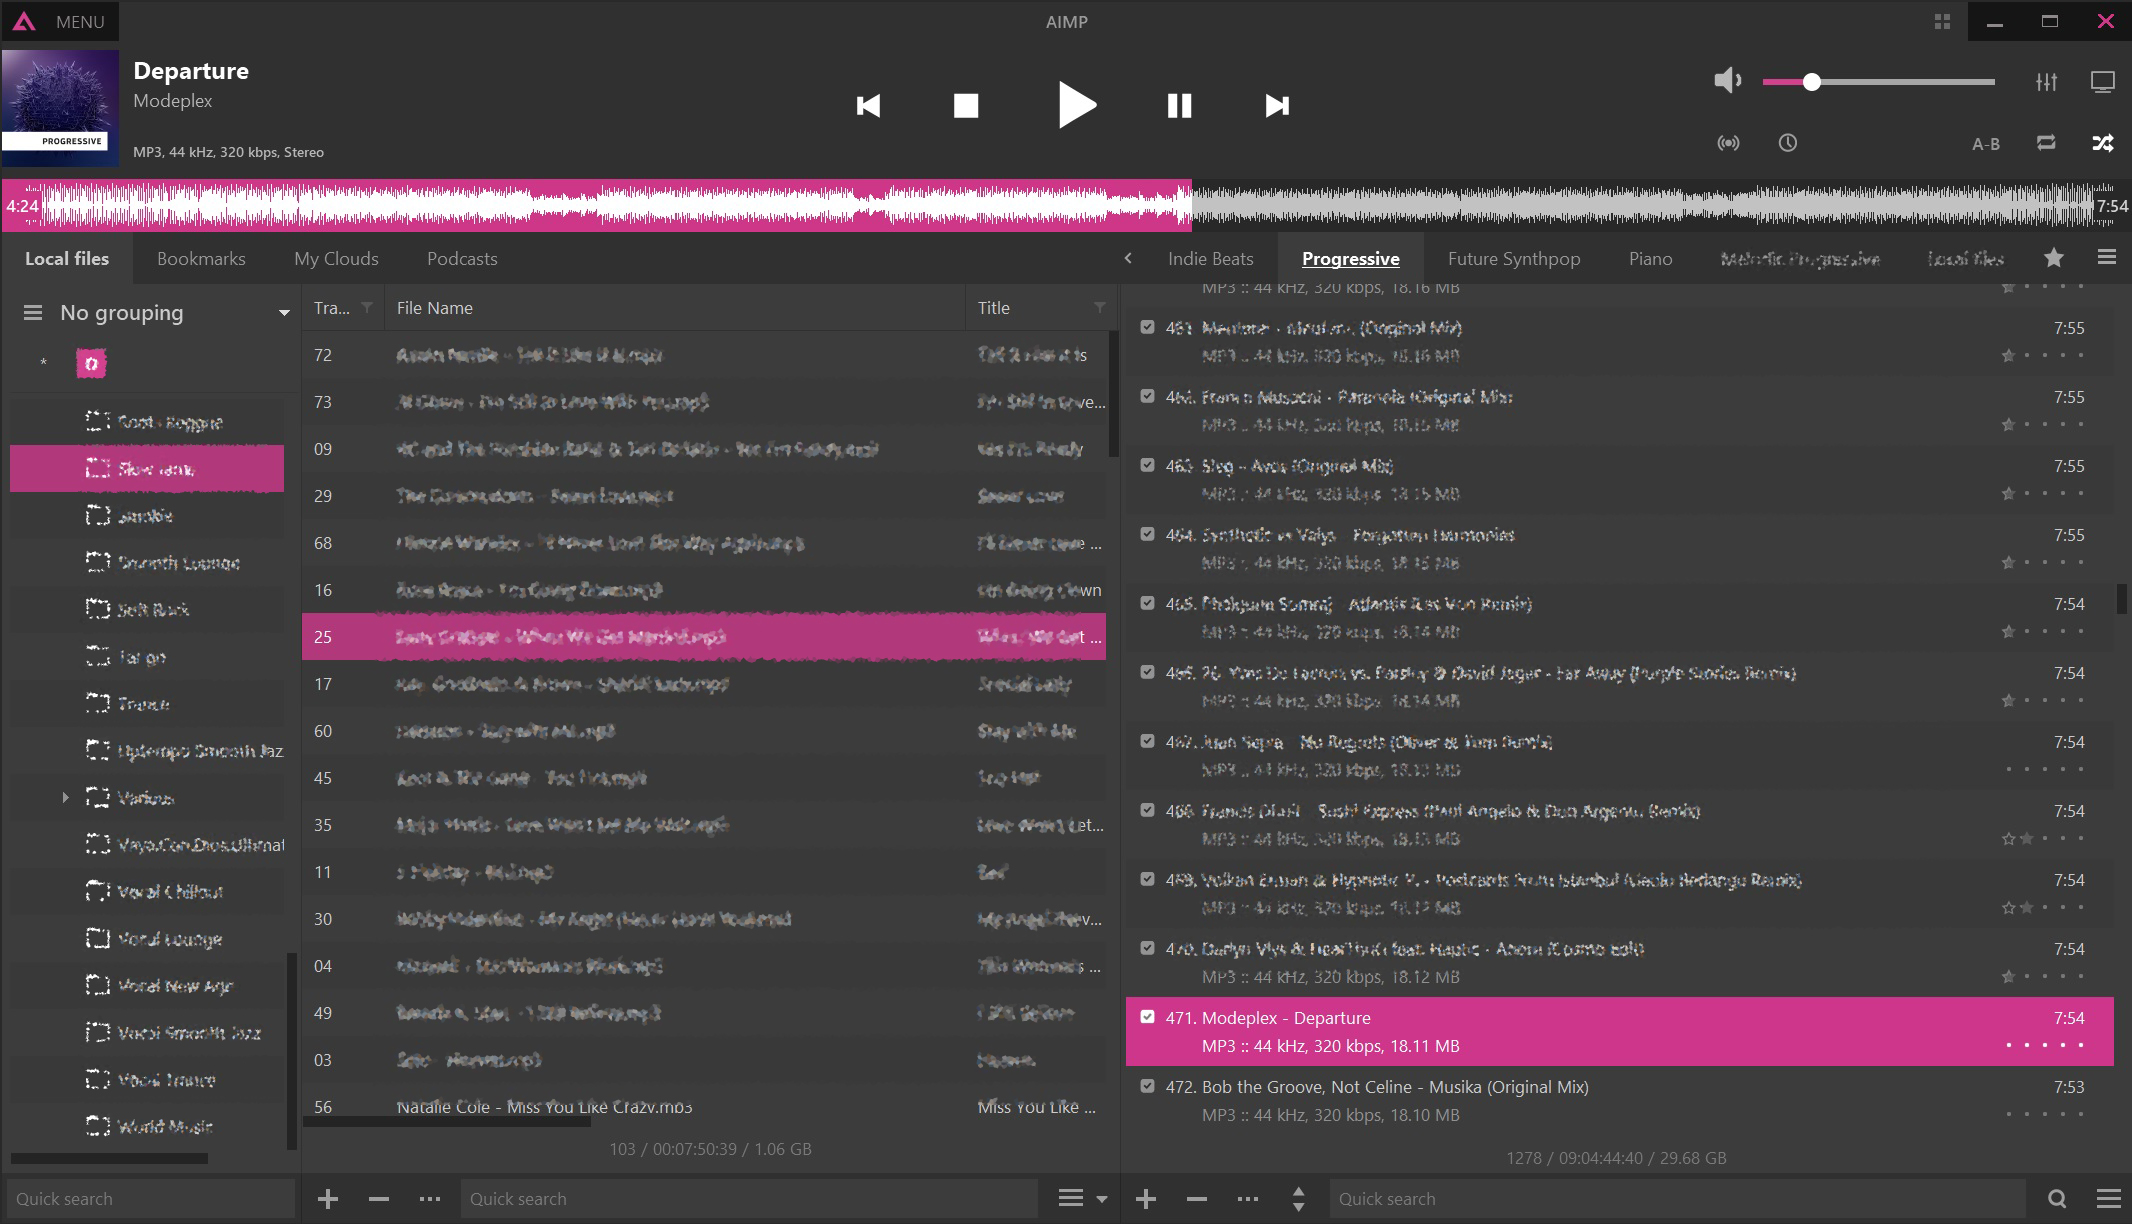Toggle the repeat mode icon

[x=2046, y=143]
